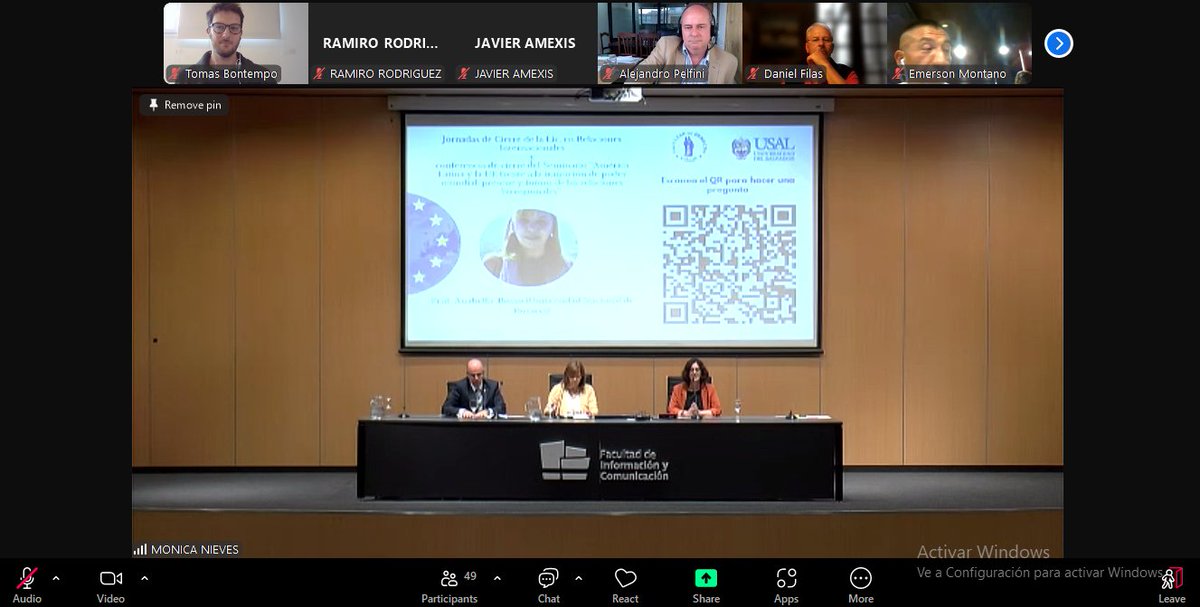Open the Participants panel

click(x=449, y=584)
